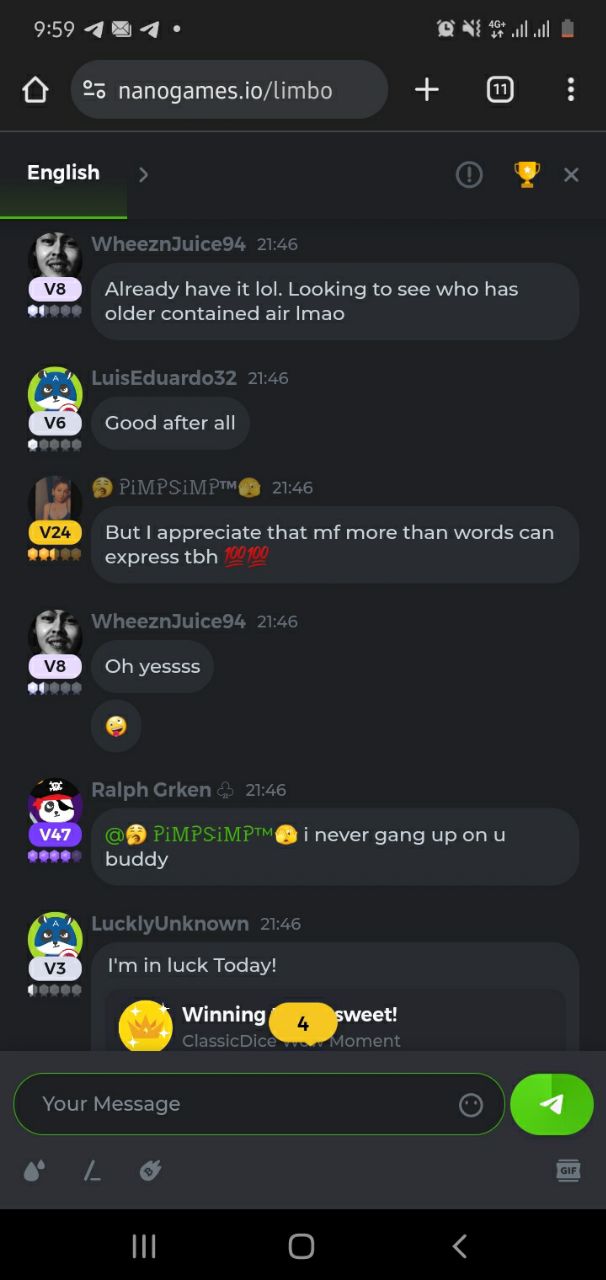The image size is (606, 1280).
Task: Go to the browser home page
Action: click(35, 90)
